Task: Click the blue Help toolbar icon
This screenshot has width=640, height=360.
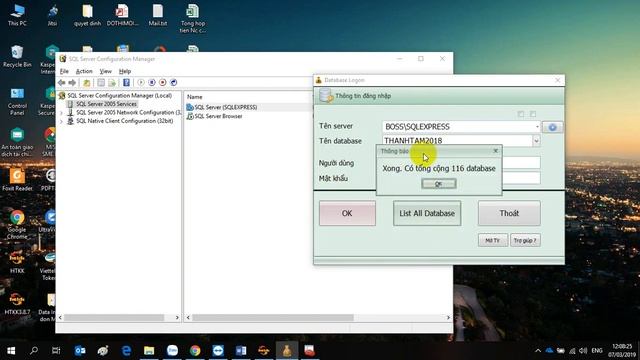Action: (126, 82)
